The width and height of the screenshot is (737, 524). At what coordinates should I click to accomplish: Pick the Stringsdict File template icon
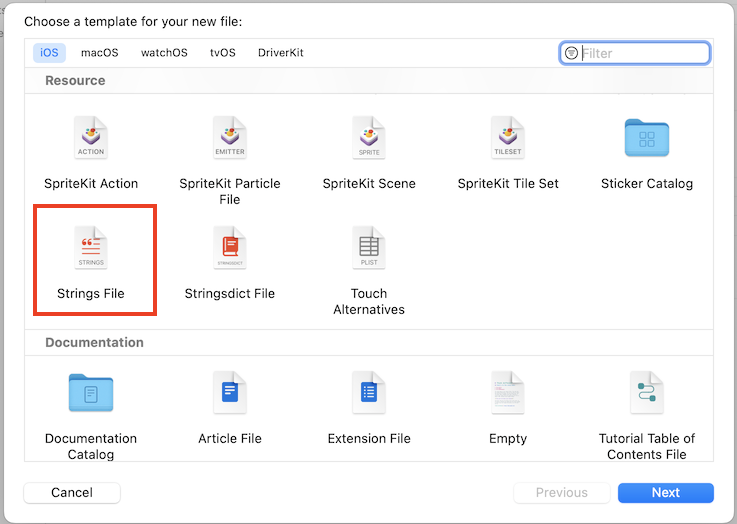230,248
